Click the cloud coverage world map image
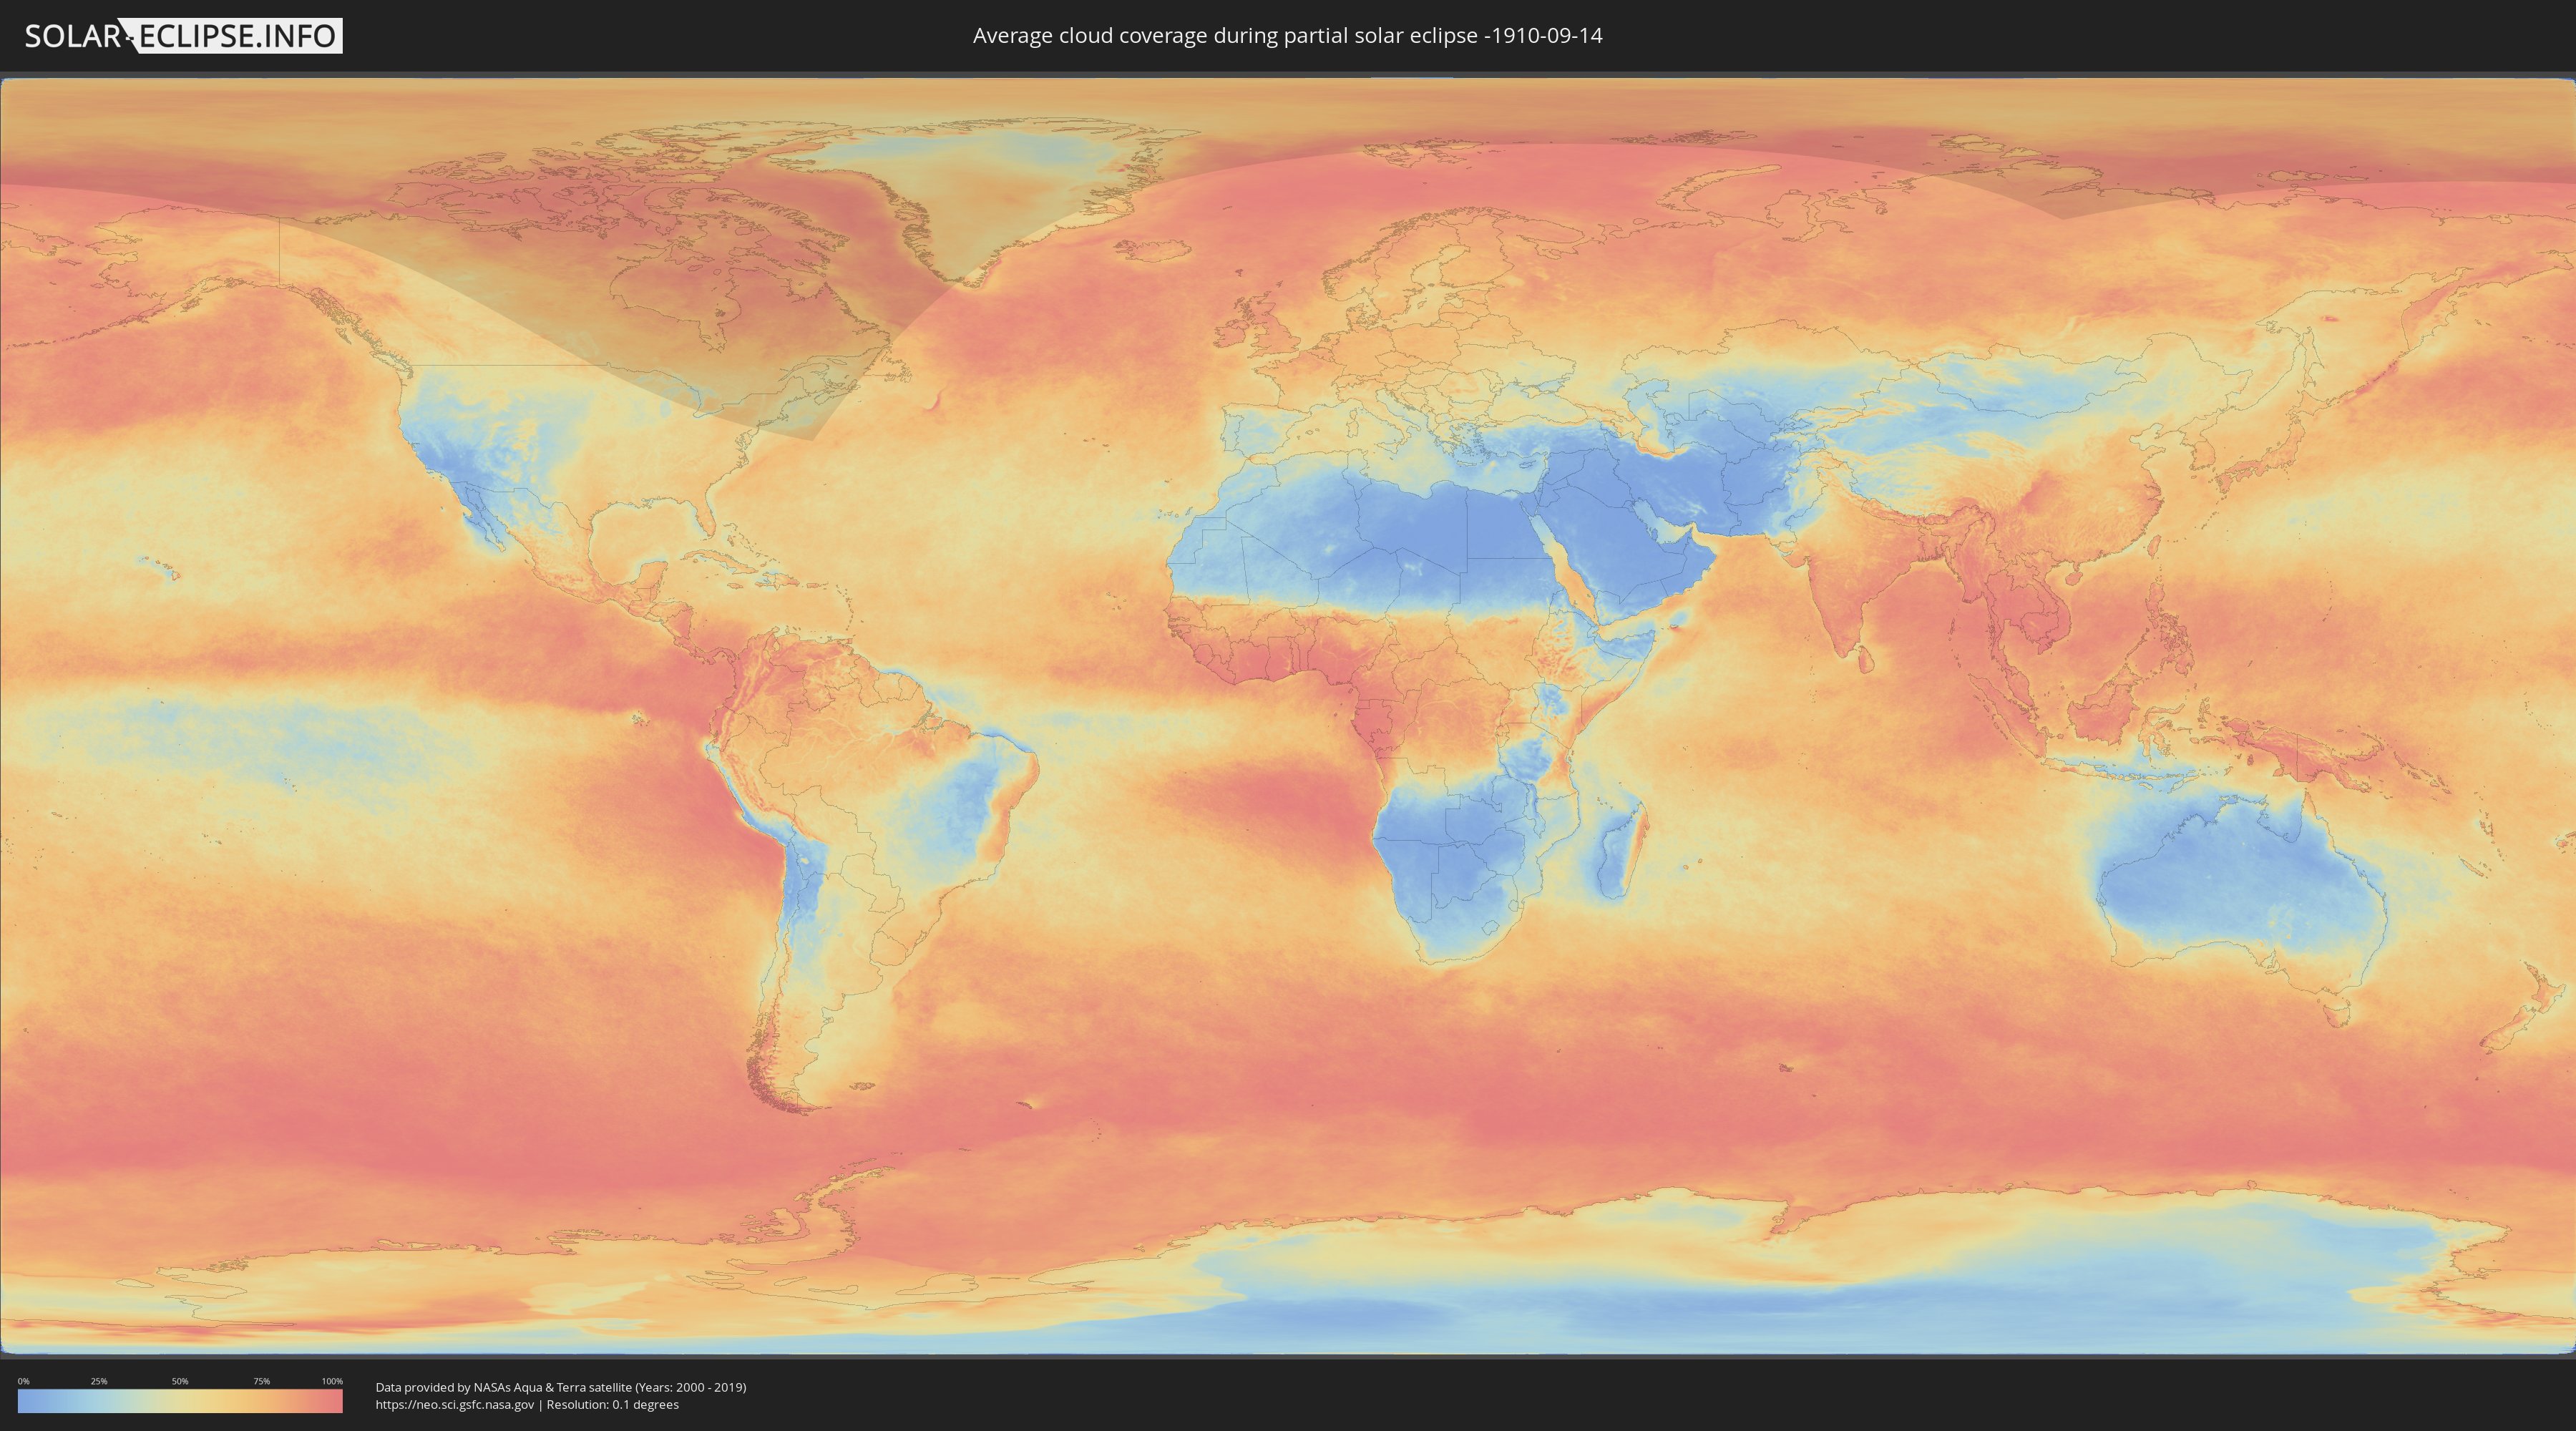Viewport: 2576px width, 1431px height. pyautogui.click(x=1288, y=716)
